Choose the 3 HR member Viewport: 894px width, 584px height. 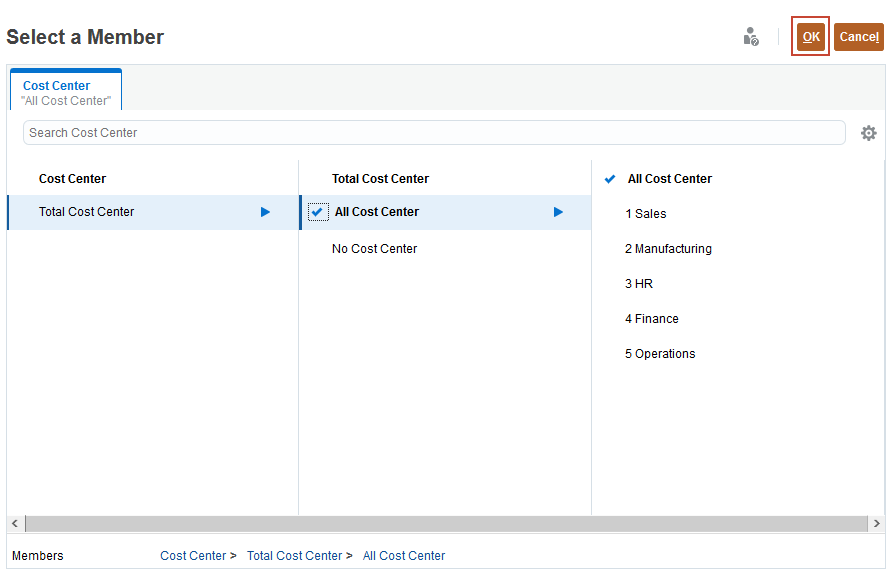(639, 284)
